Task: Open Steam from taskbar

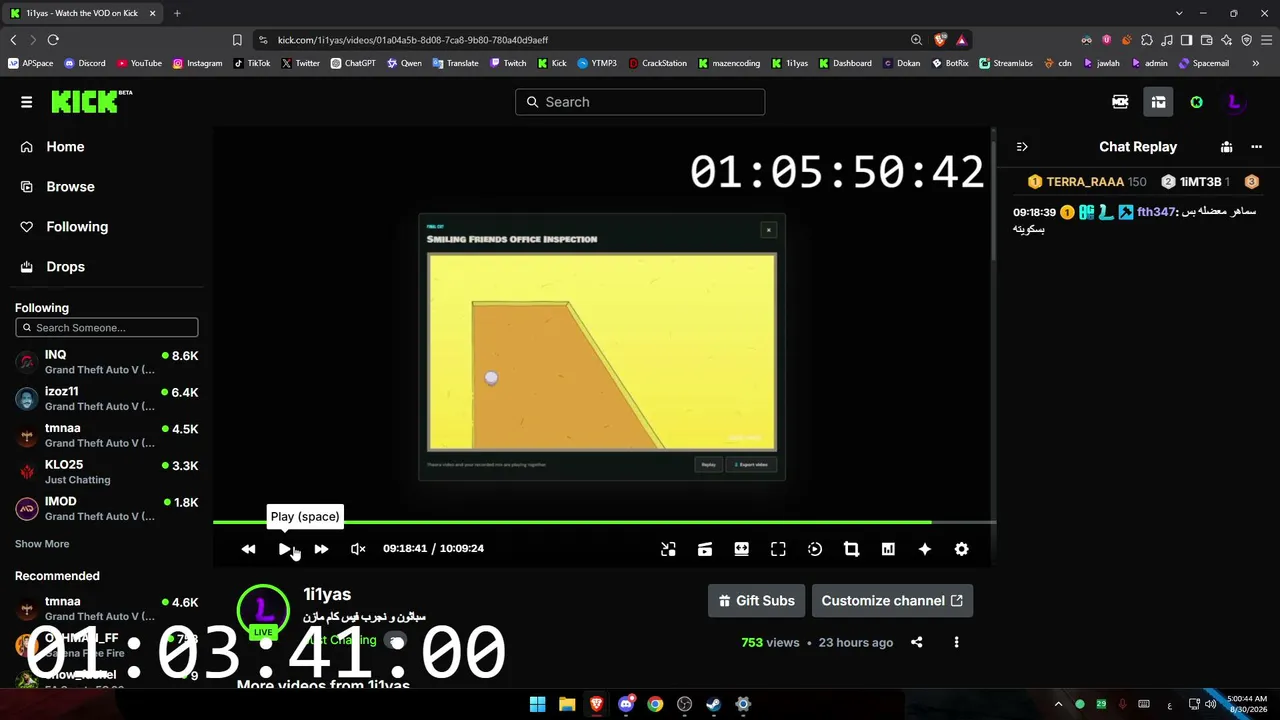Action: (x=713, y=704)
